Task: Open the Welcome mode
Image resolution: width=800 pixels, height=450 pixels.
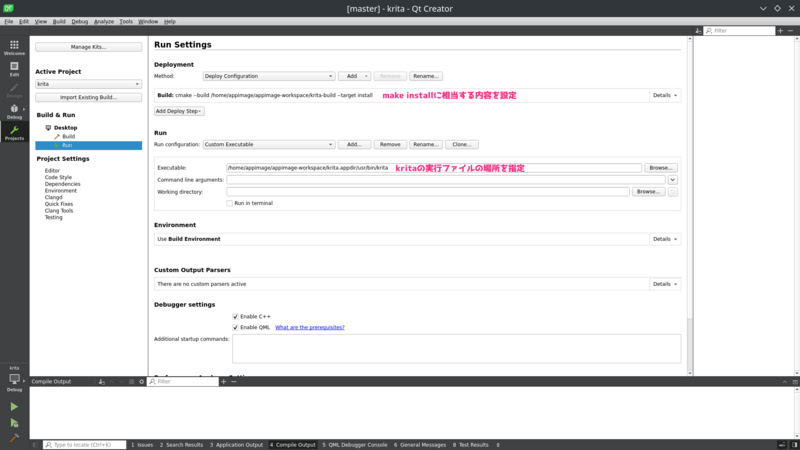Action: click(x=14, y=47)
